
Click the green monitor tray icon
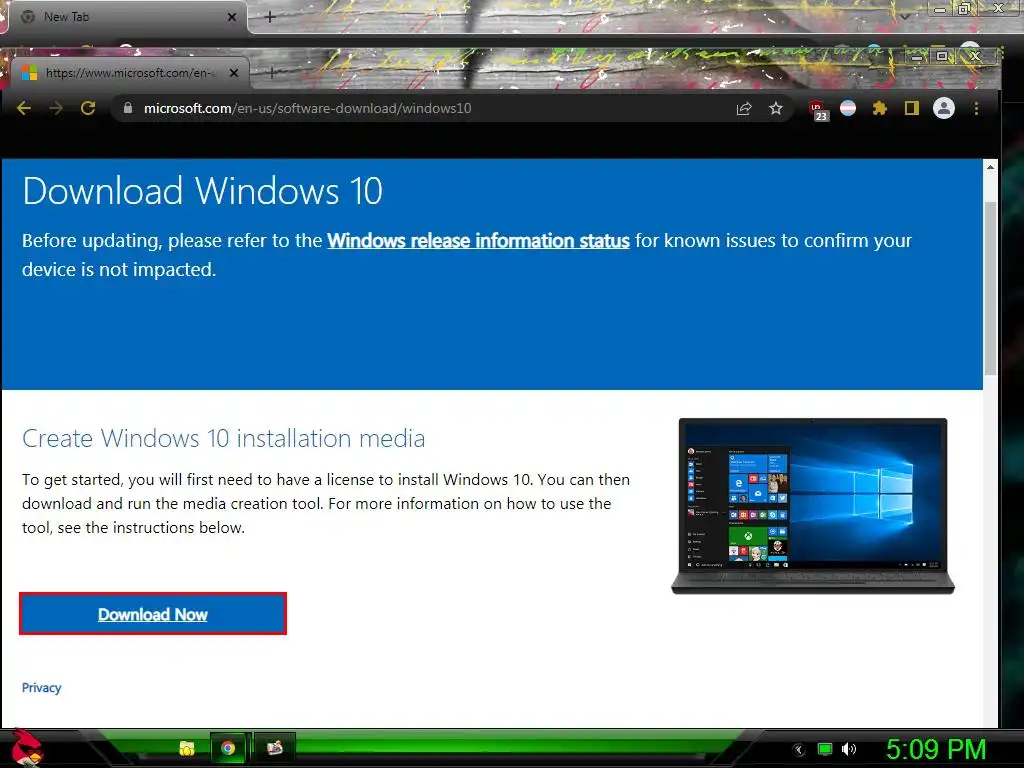pyautogui.click(x=825, y=749)
